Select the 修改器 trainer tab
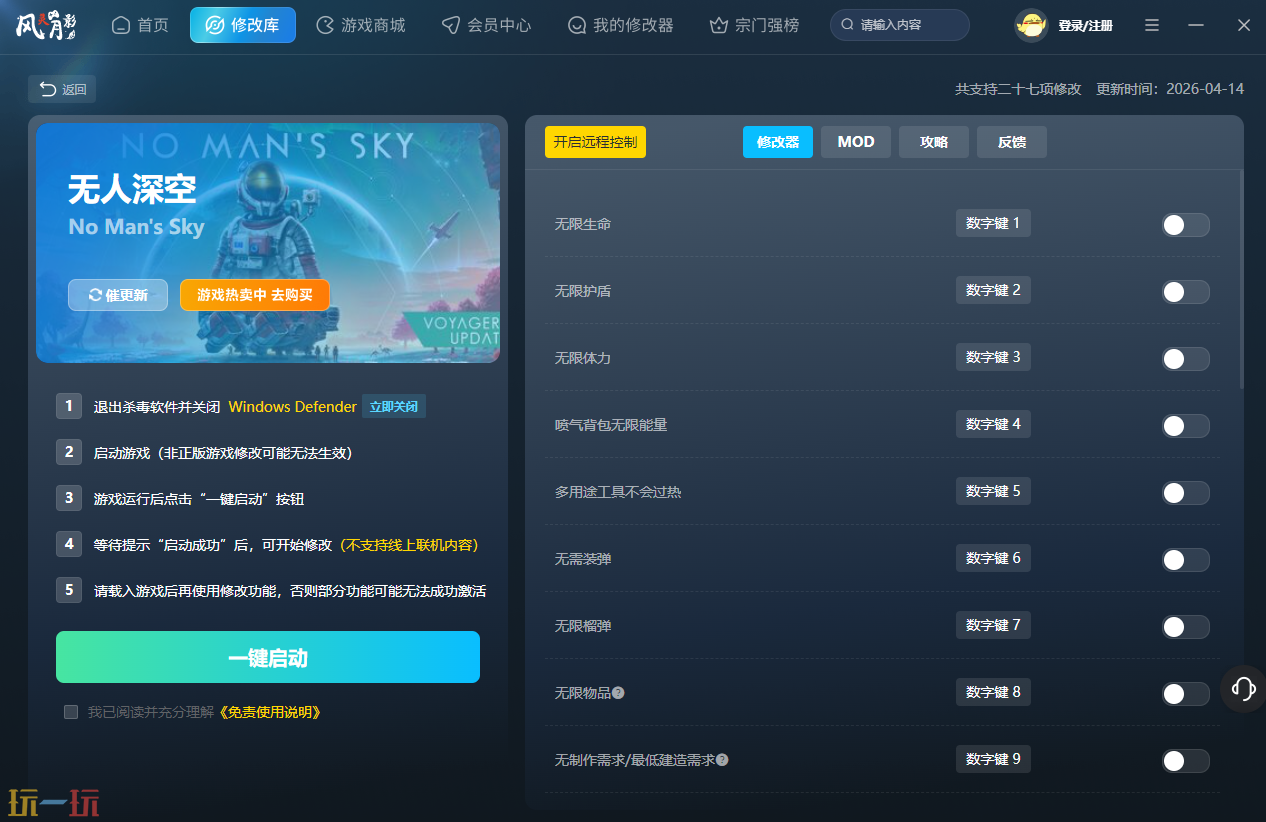Screen dimensions: 1266x822 tap(778, 142)
